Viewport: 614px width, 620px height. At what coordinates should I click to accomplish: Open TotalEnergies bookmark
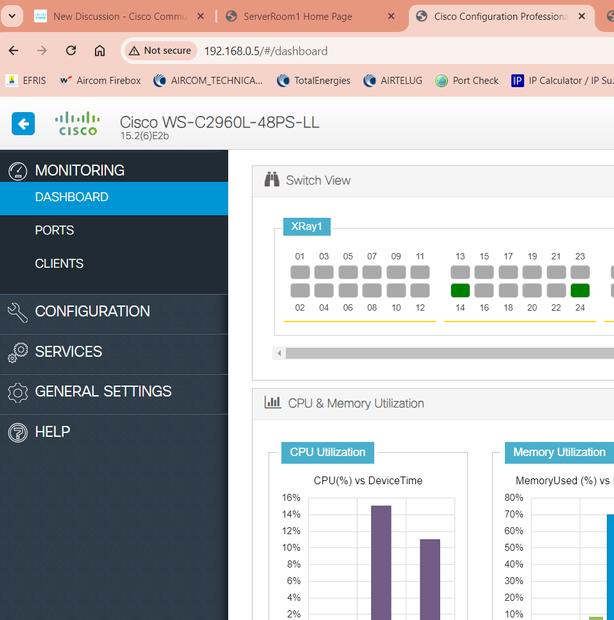click(314, 81)
